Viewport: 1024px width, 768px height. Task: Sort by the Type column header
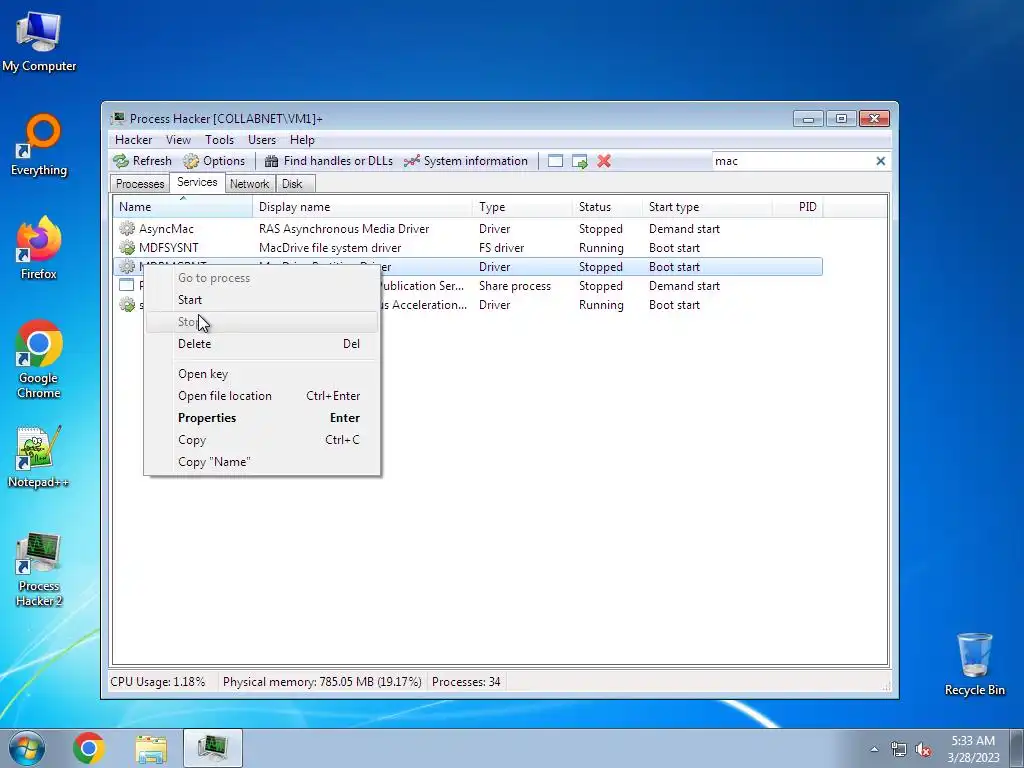coord(522,206)
